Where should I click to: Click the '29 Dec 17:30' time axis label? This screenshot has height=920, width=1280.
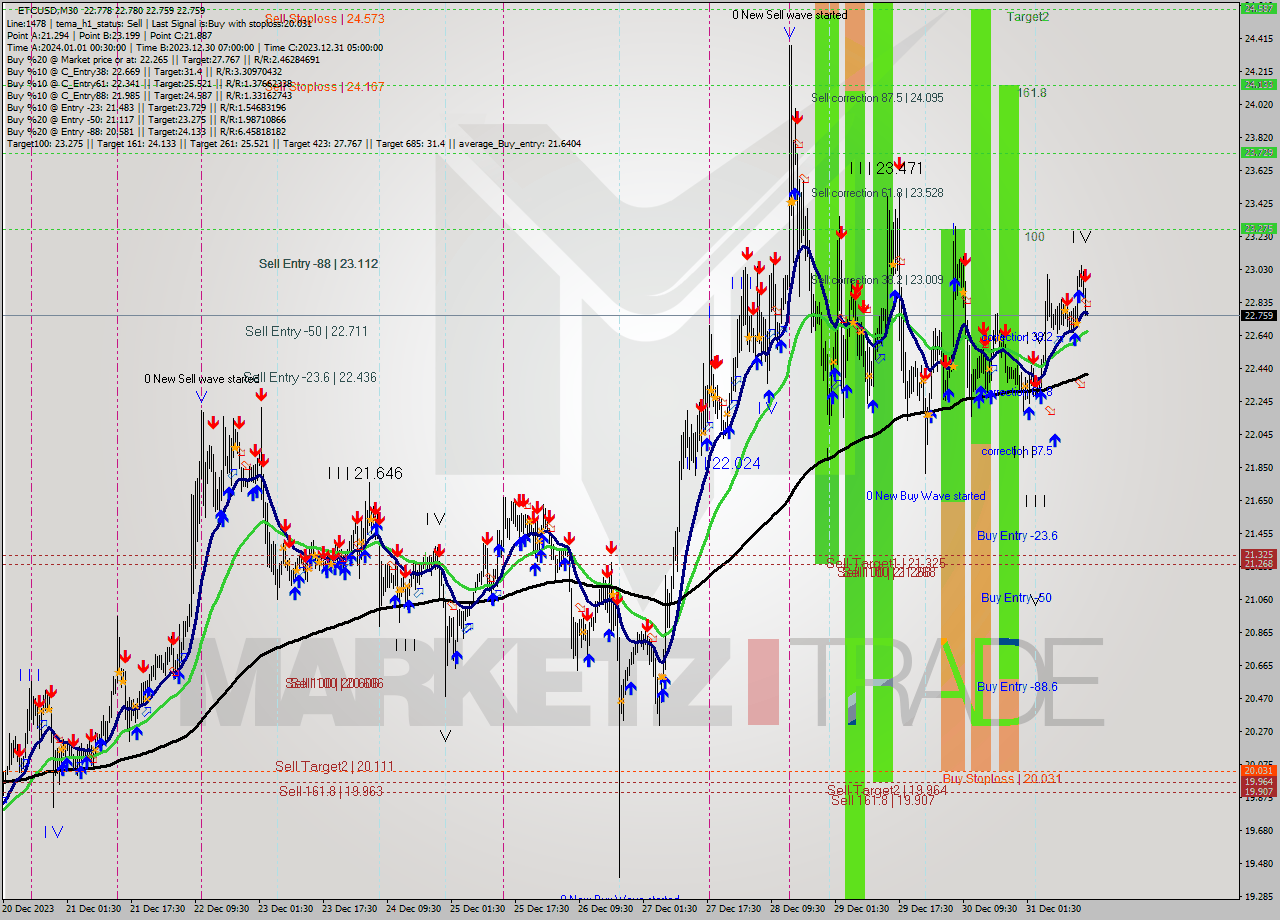click(x=925, y=909)
